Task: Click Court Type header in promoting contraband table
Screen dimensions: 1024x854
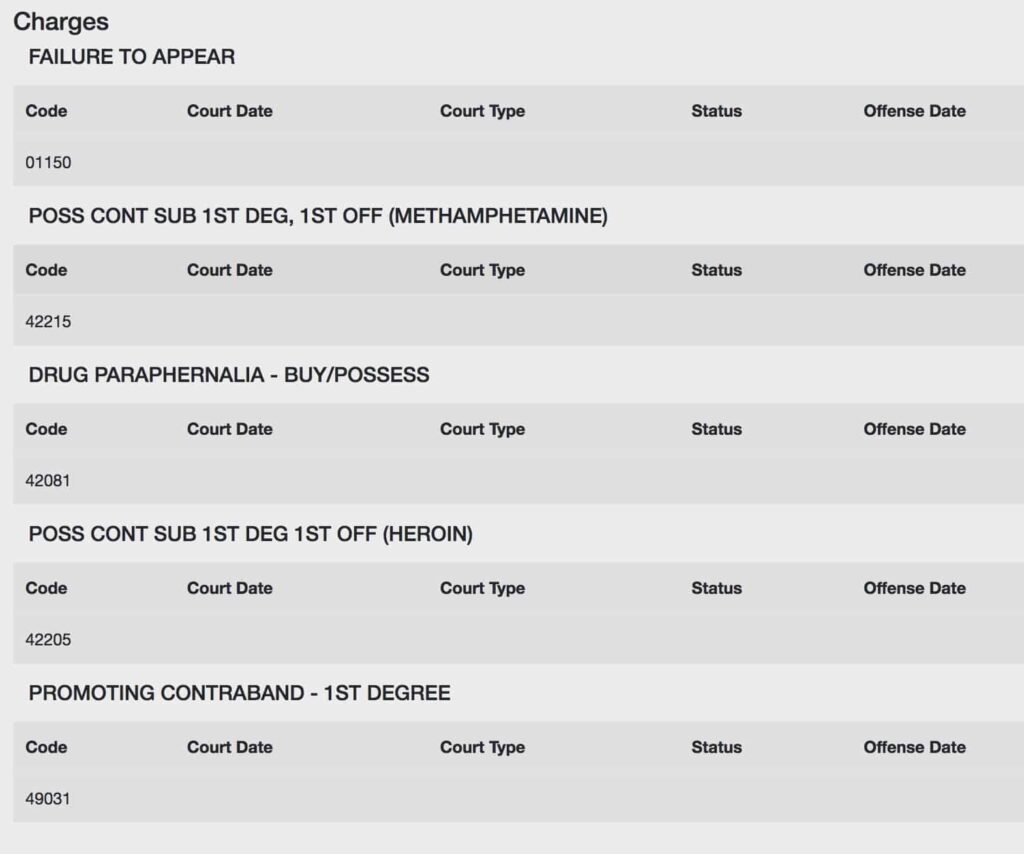Action: (x=483, y=747)
